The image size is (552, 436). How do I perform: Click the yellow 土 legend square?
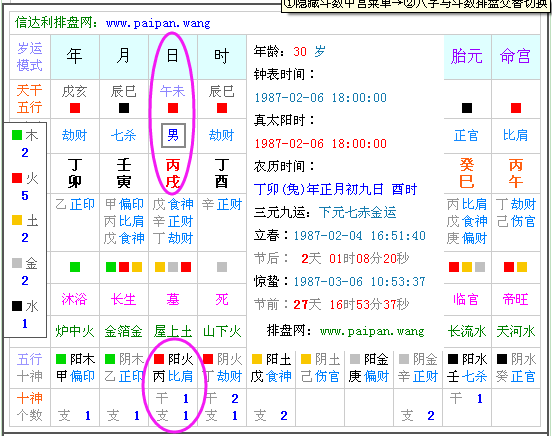point(17,220)
